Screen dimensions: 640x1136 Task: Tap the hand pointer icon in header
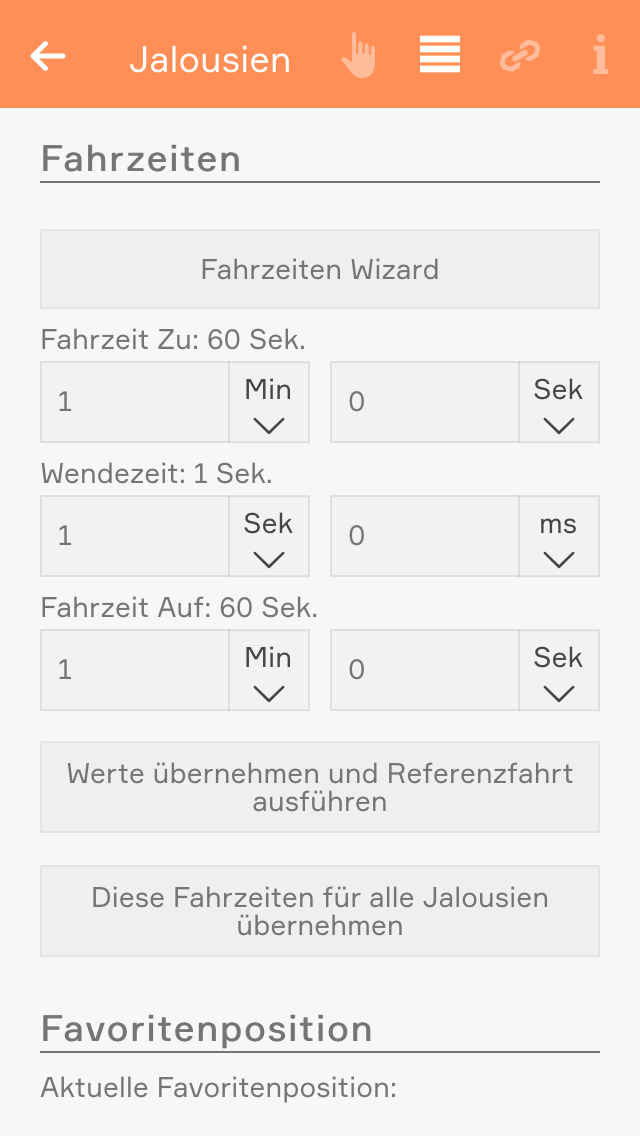[358, 56]
